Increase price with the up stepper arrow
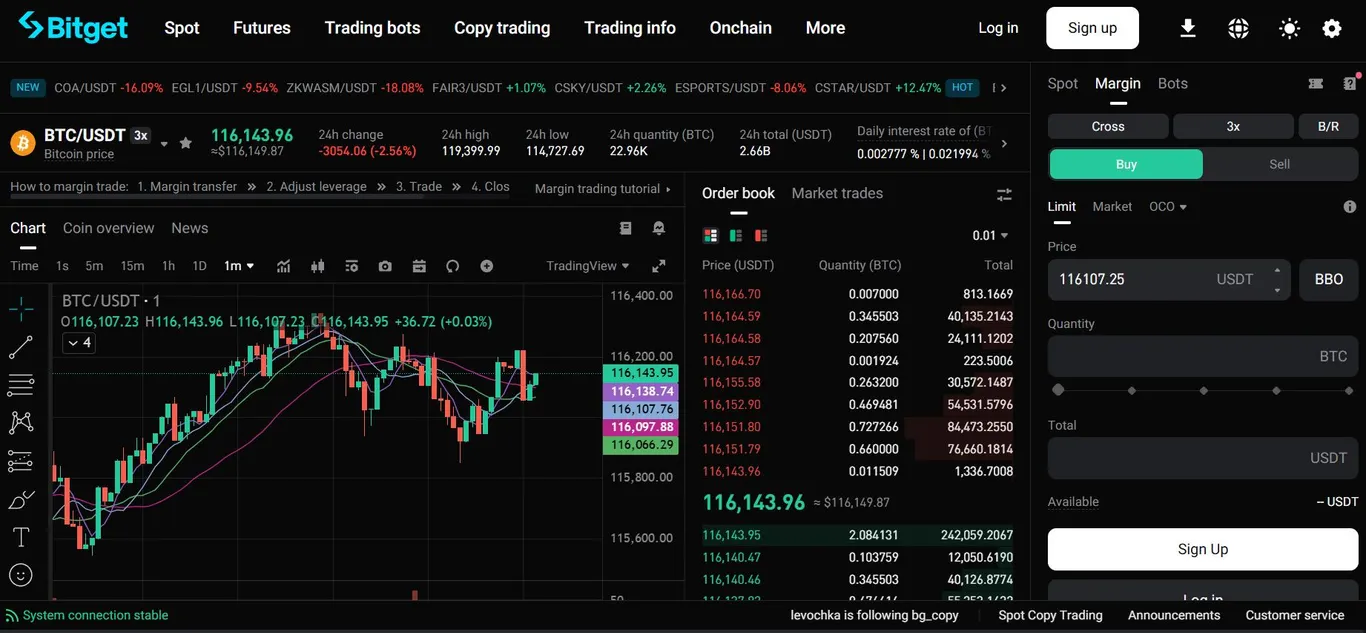The image size is (1366, 633). [x=1277, y=270]
